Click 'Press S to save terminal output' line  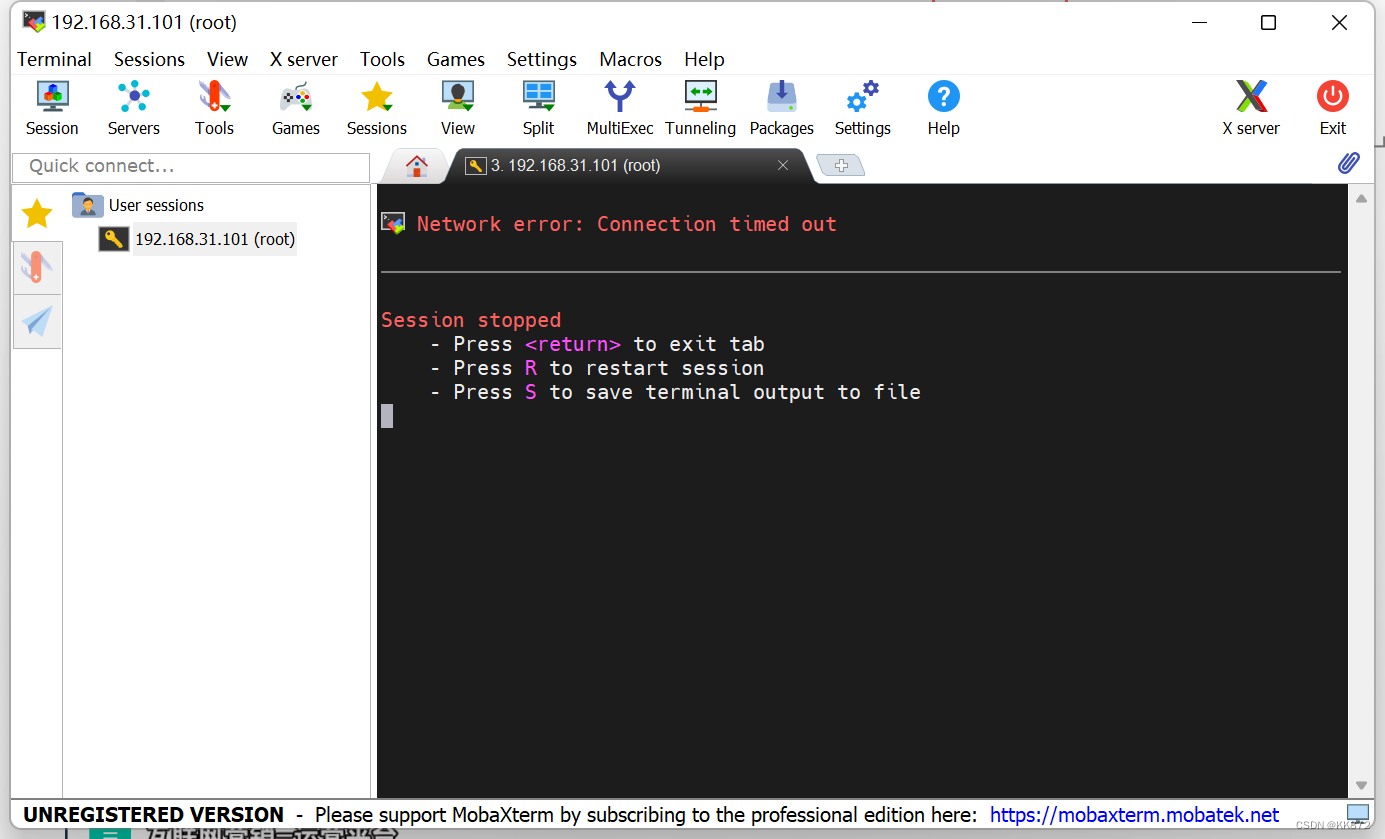coord(675,392)
